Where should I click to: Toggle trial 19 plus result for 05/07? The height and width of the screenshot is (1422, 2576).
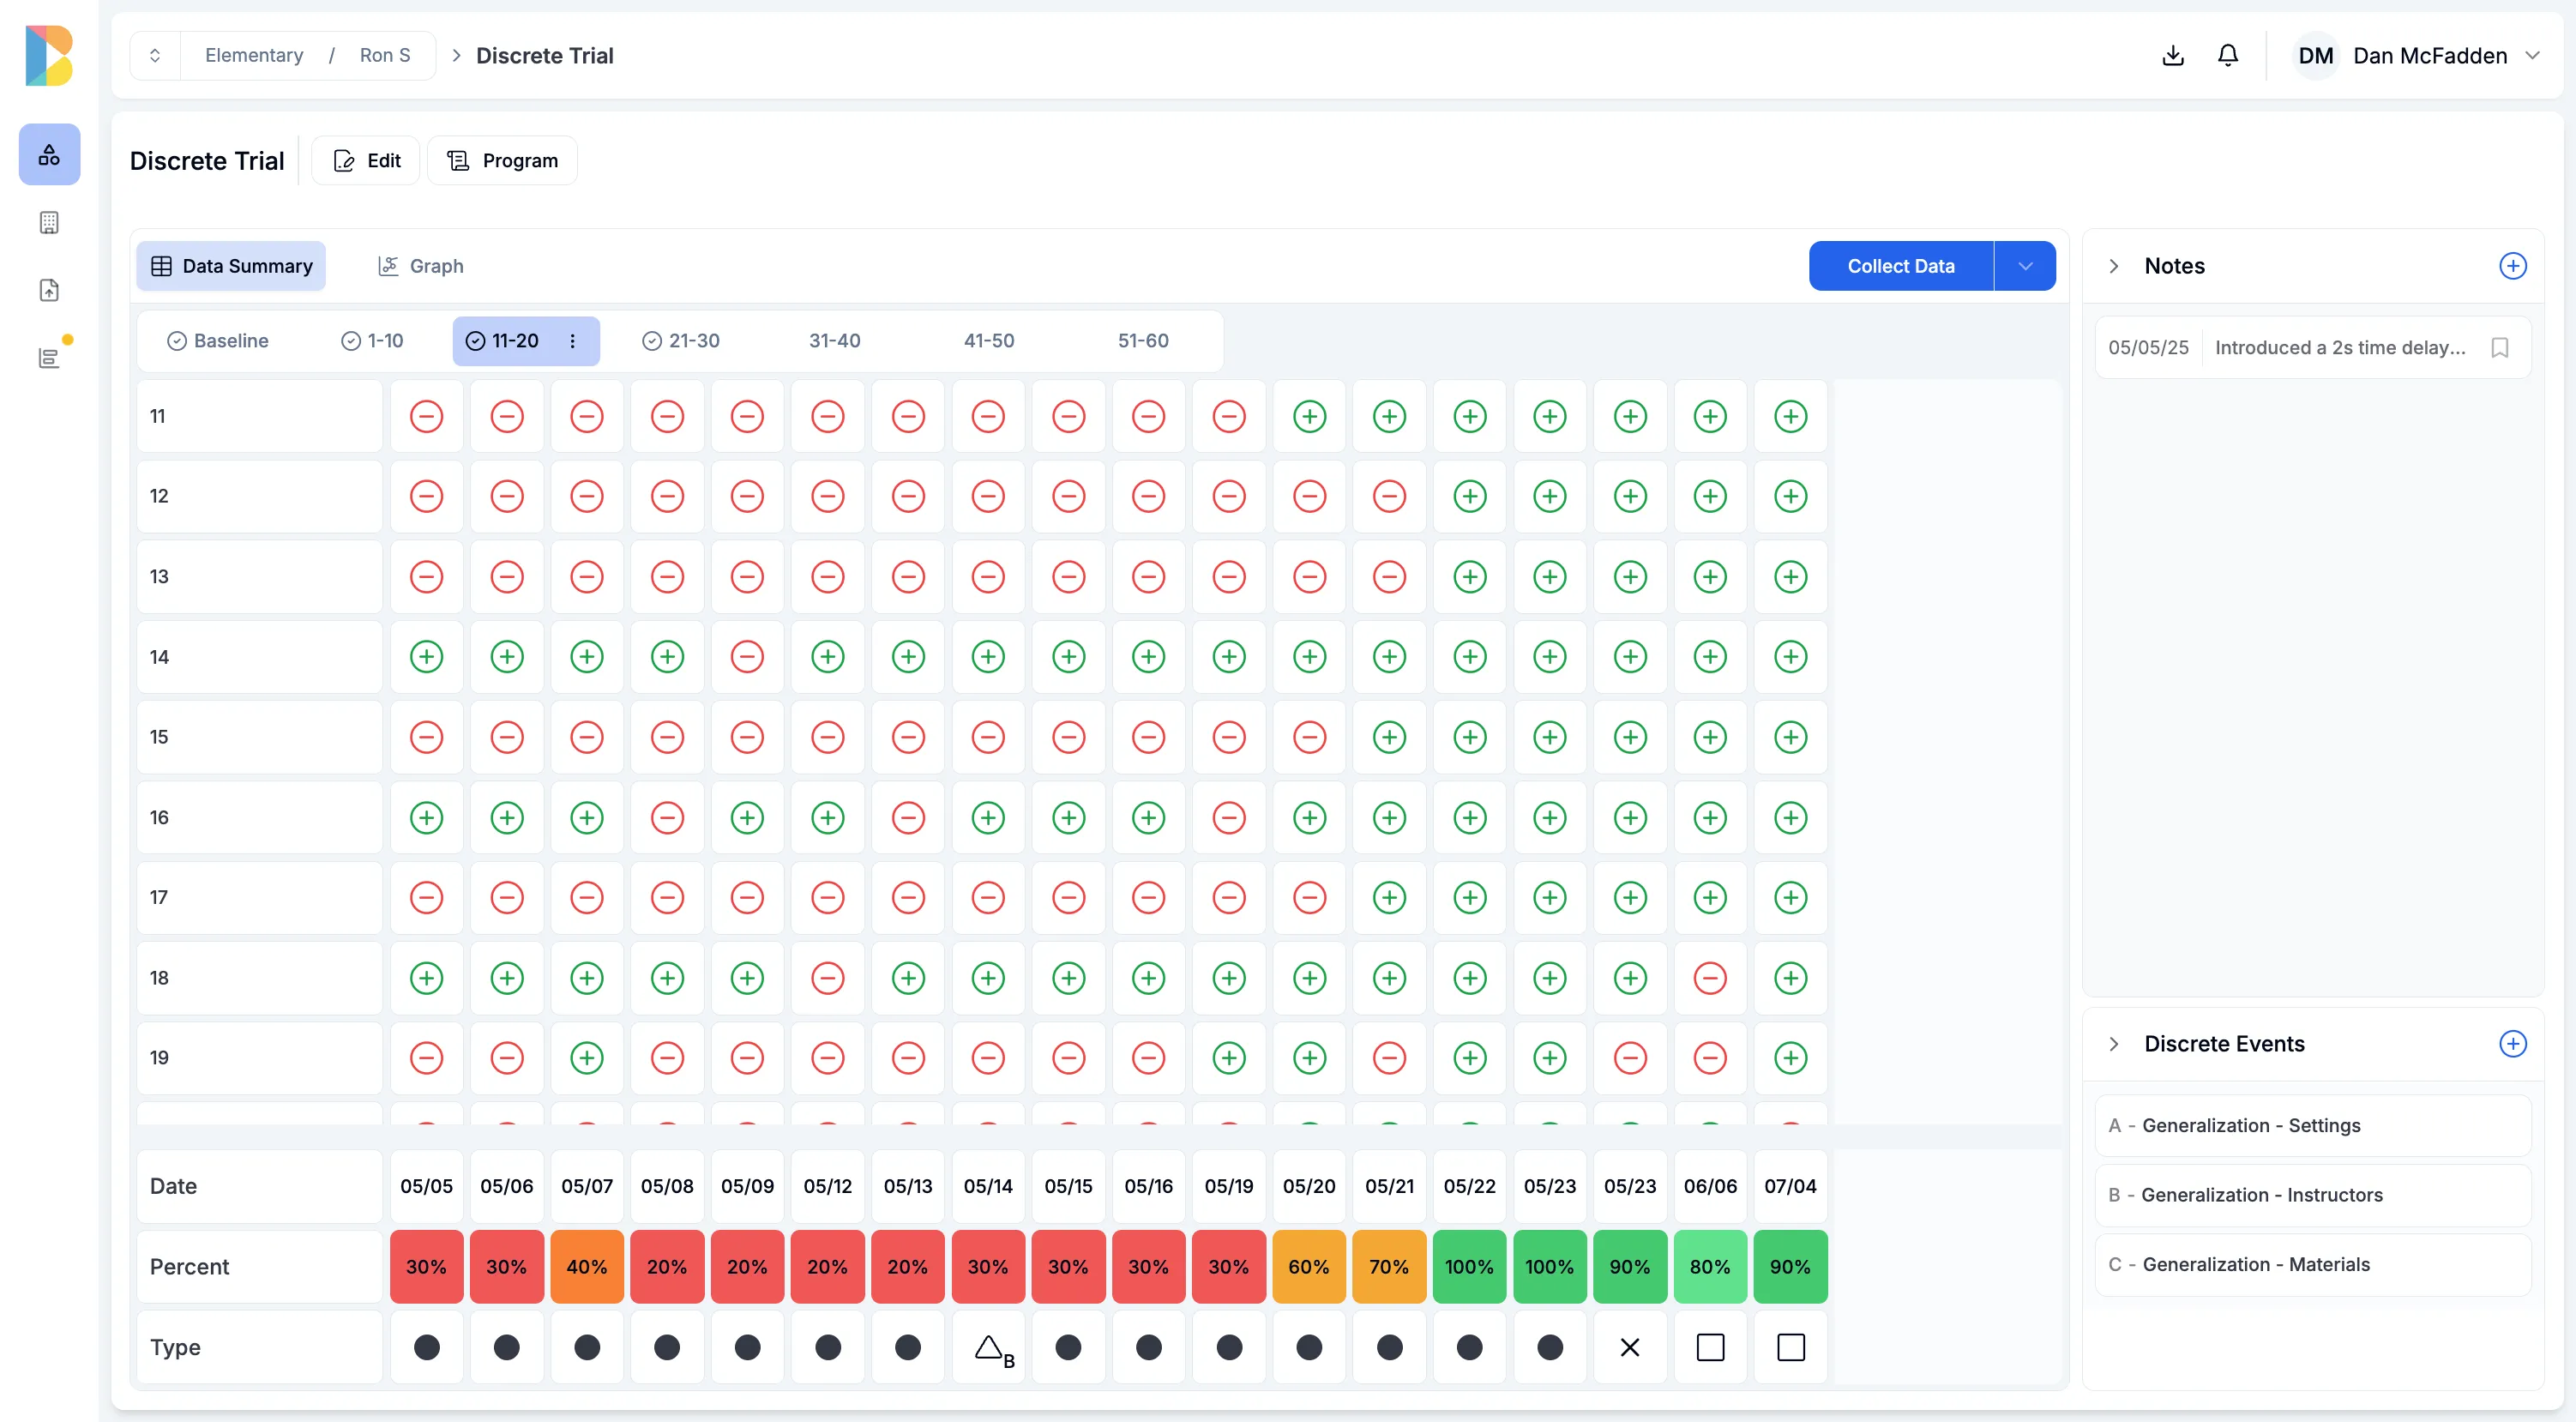coord(587,1058)
